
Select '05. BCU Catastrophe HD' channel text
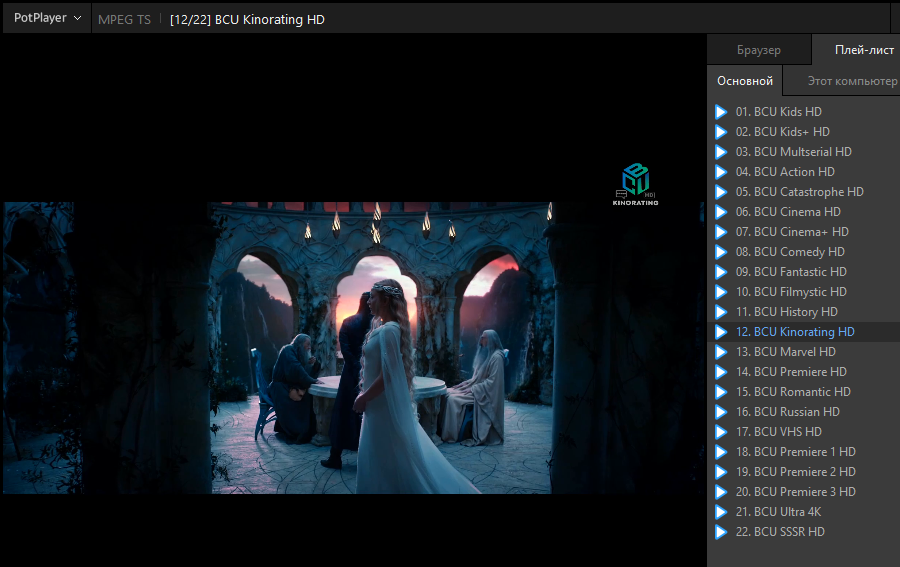[x=800, y=192]
